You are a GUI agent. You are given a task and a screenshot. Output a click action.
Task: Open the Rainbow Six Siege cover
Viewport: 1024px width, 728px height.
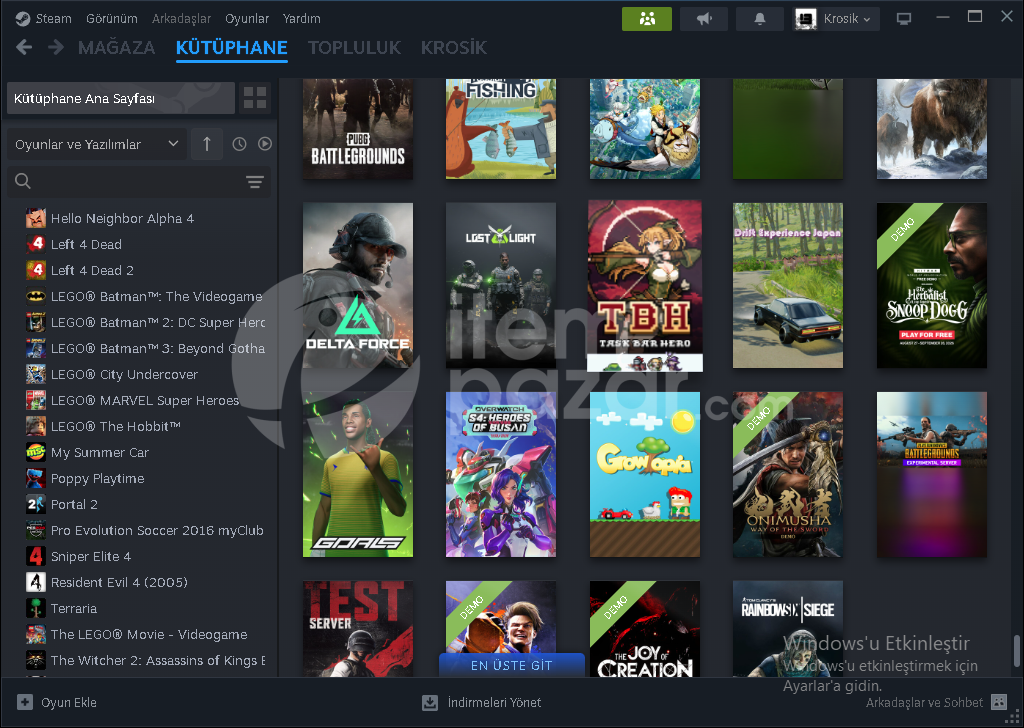(x=788, y=629)
